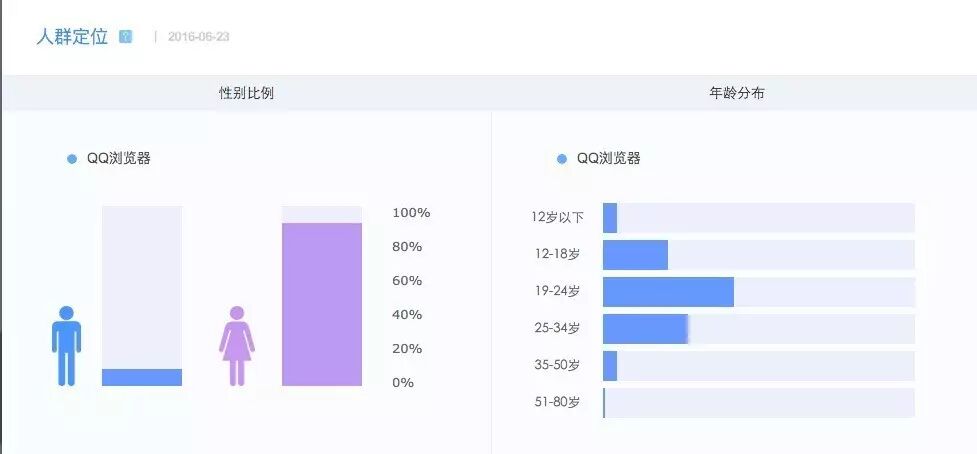The image size is (977, 454).
Task: Click the purple female percentage bar
Action: click(x=321, y=304)
